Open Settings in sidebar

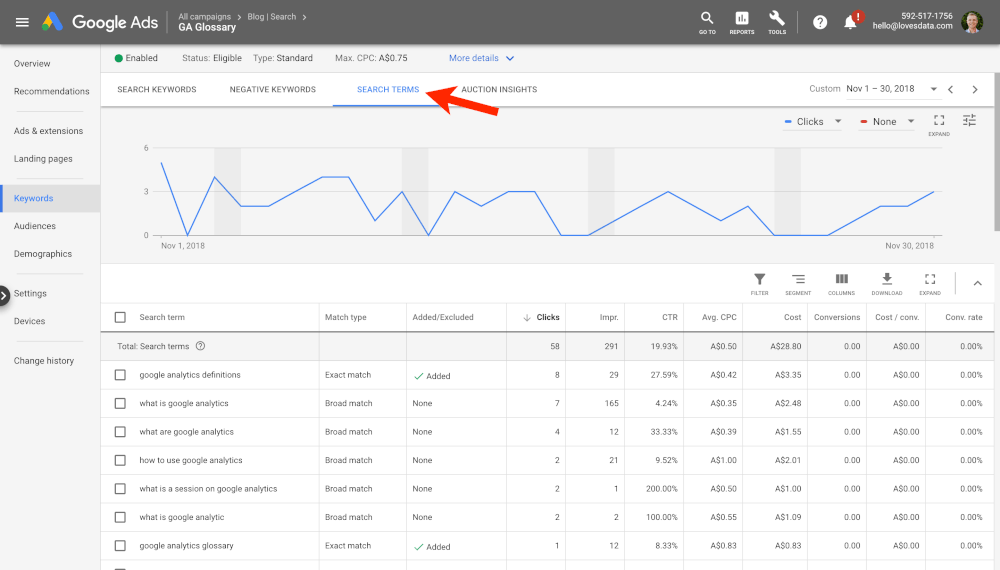pyautogui.click(x=30, y=293)
